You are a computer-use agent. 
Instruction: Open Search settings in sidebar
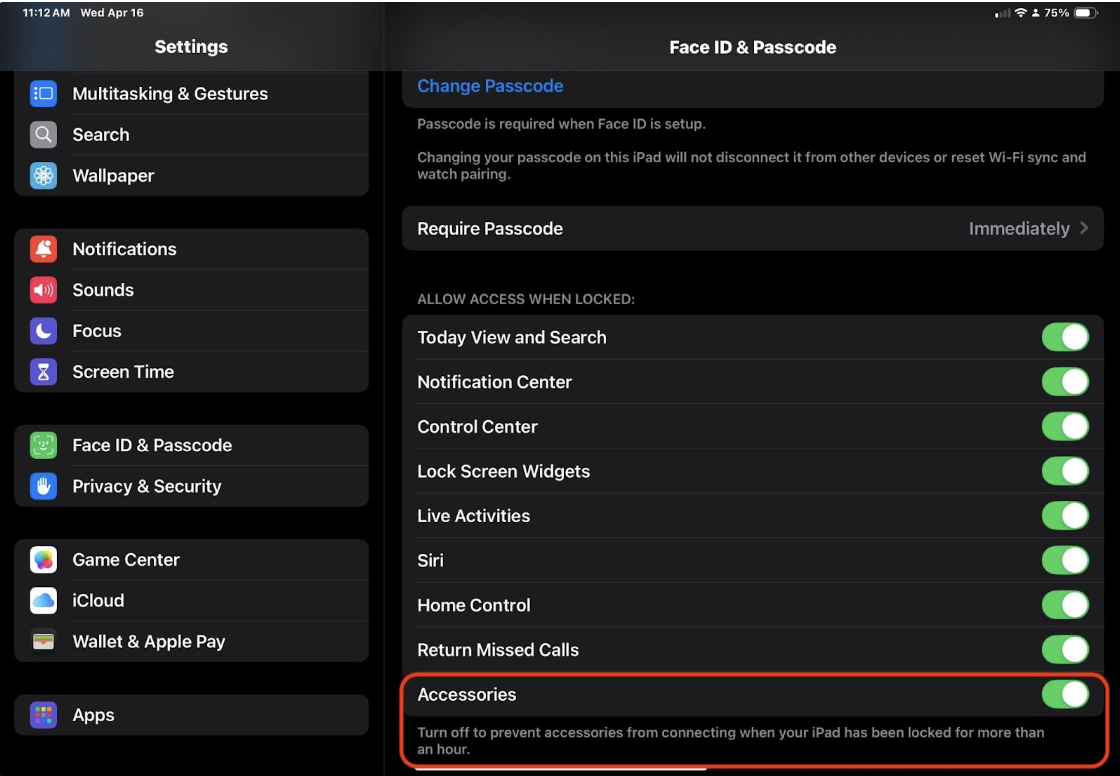(191, 134)
